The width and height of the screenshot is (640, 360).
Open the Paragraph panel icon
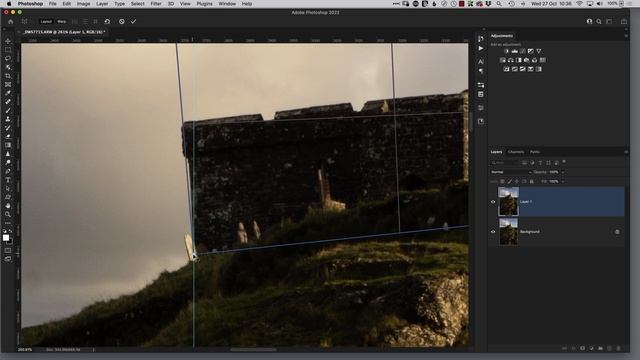pyautogui.click(x=481, y=71)
